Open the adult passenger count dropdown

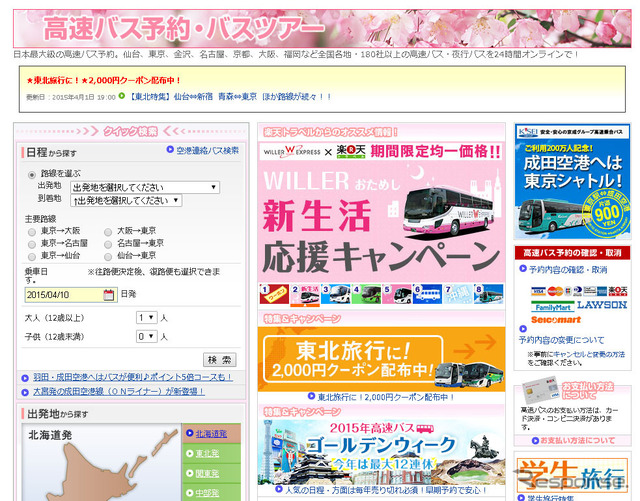147,318
